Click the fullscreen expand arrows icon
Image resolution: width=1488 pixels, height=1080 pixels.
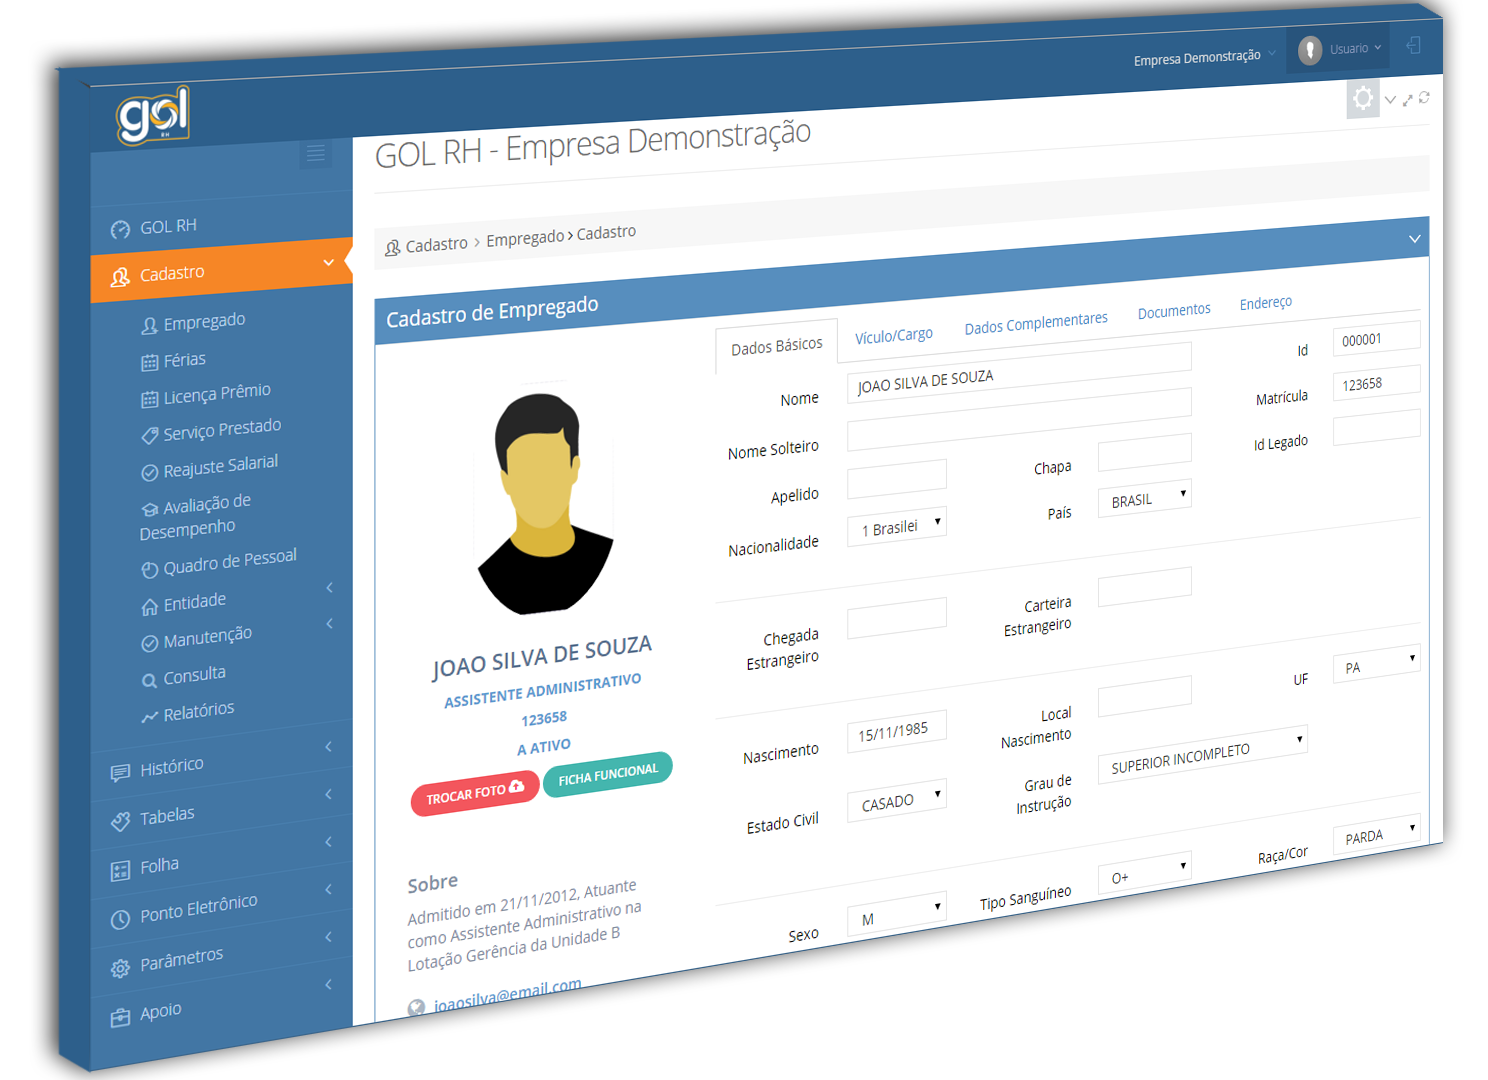click(1408, 99)
